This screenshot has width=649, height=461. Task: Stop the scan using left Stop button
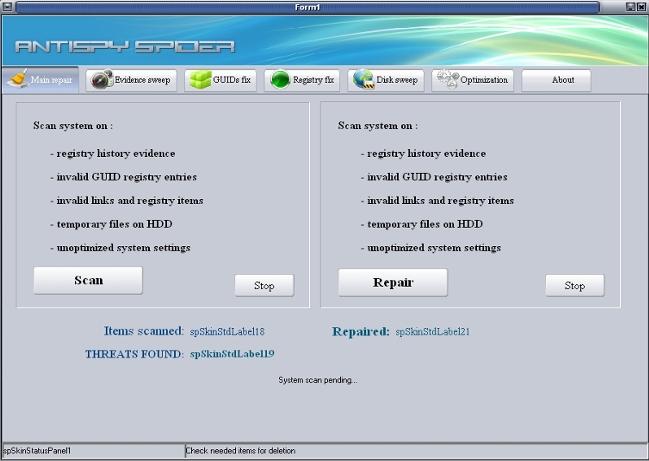point(264,286)
